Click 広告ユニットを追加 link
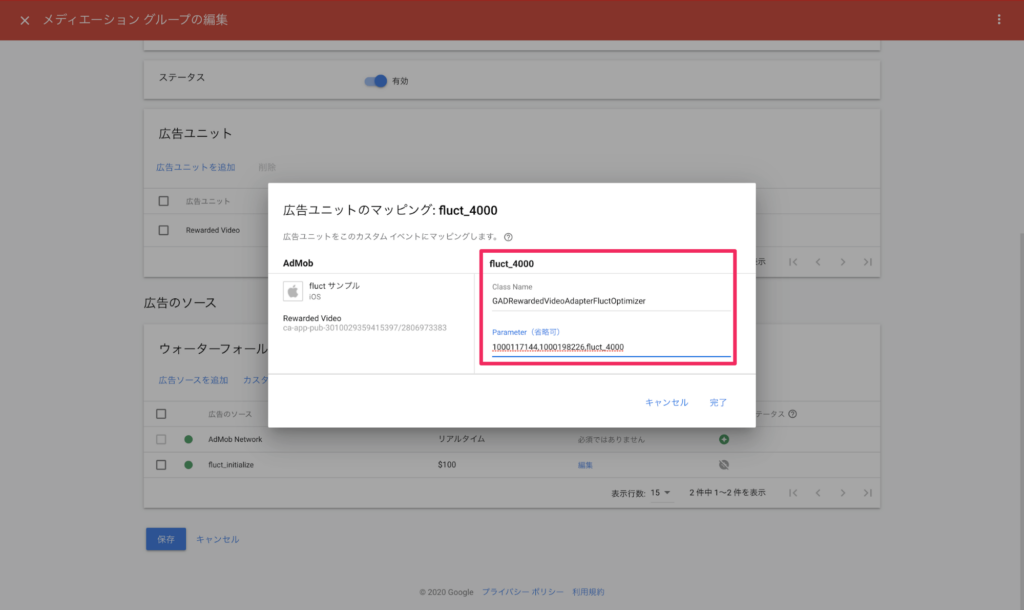Viewport: 1024px width, 610px height. (195, 167)
